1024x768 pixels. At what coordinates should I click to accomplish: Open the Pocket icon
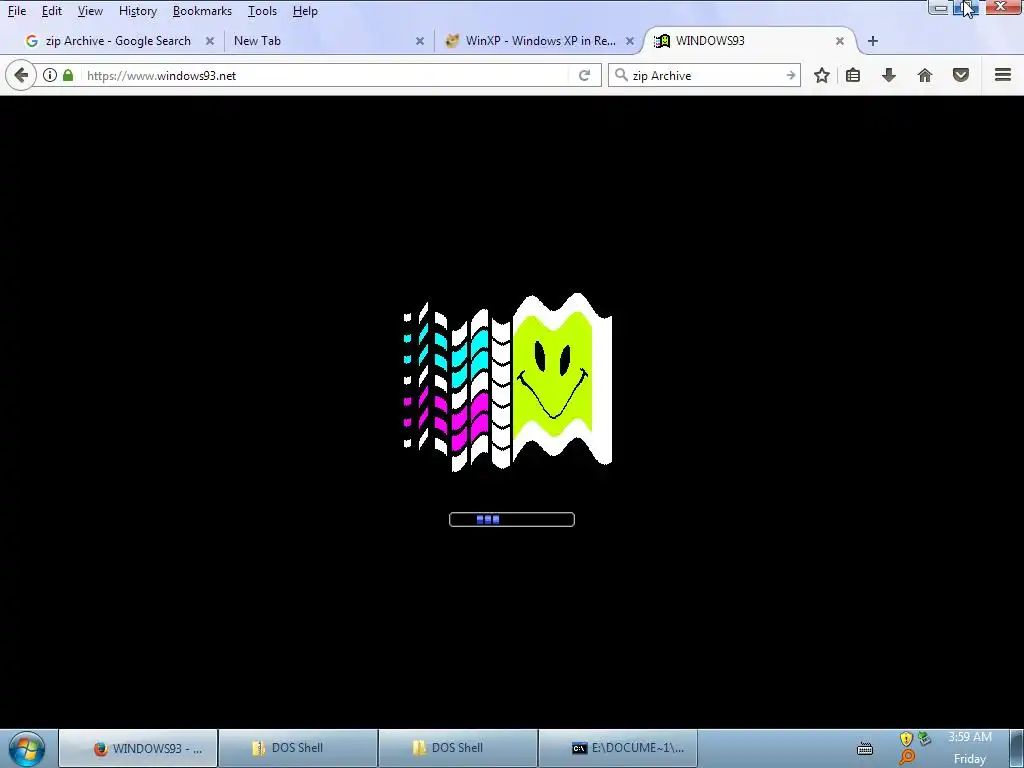point(961,75)
